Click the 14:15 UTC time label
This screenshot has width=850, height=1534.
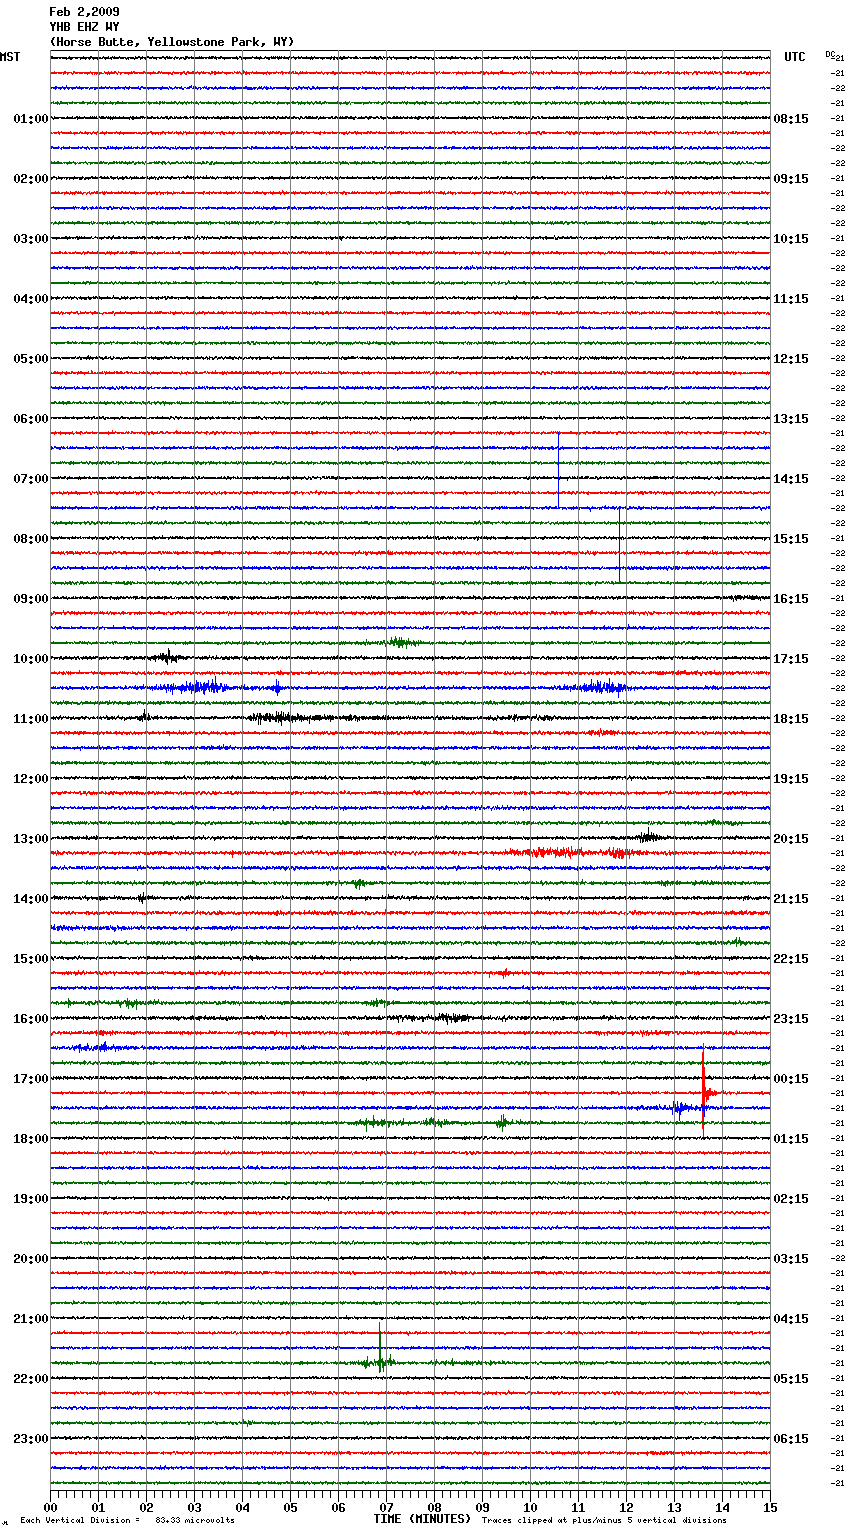(791, 479)
